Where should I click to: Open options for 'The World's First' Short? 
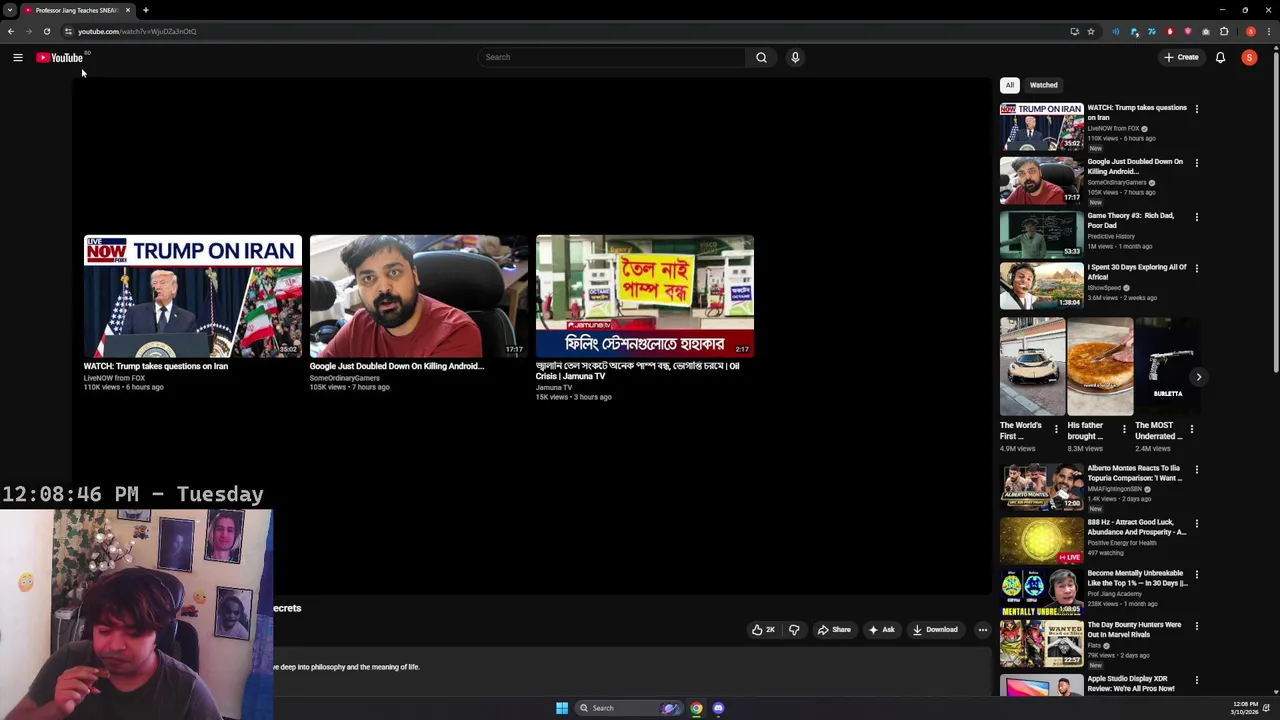1056,429
